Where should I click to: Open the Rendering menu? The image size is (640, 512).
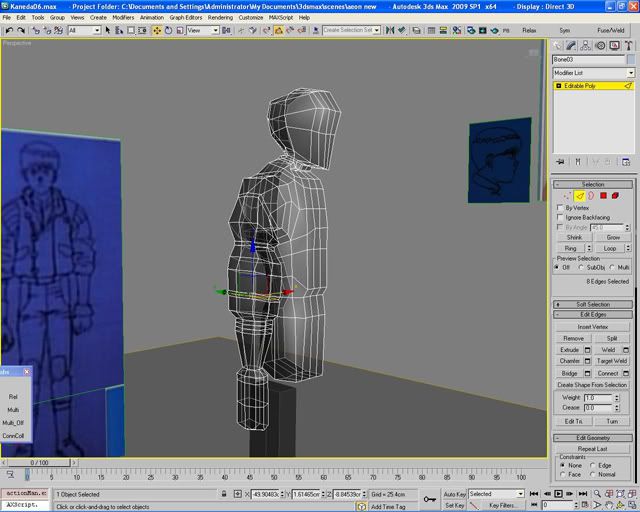(x=219, y=17)
